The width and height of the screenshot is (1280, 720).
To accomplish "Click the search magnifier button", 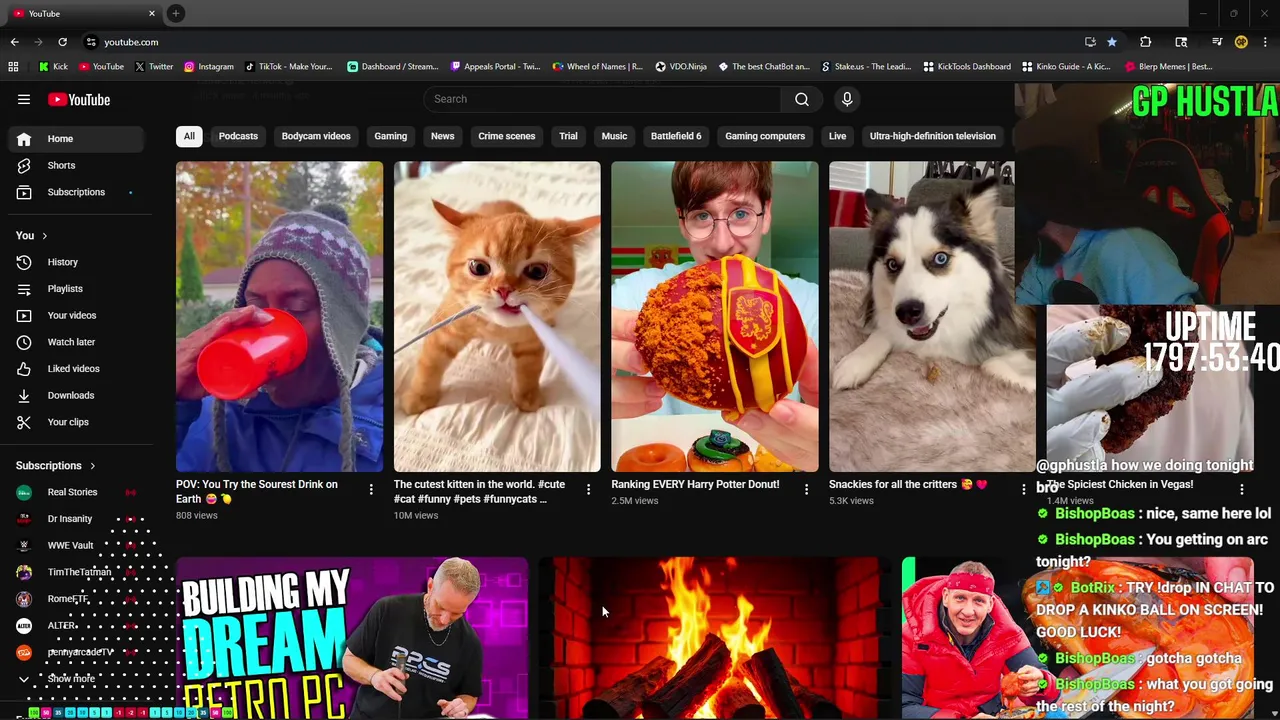I will tap(802, 99).
